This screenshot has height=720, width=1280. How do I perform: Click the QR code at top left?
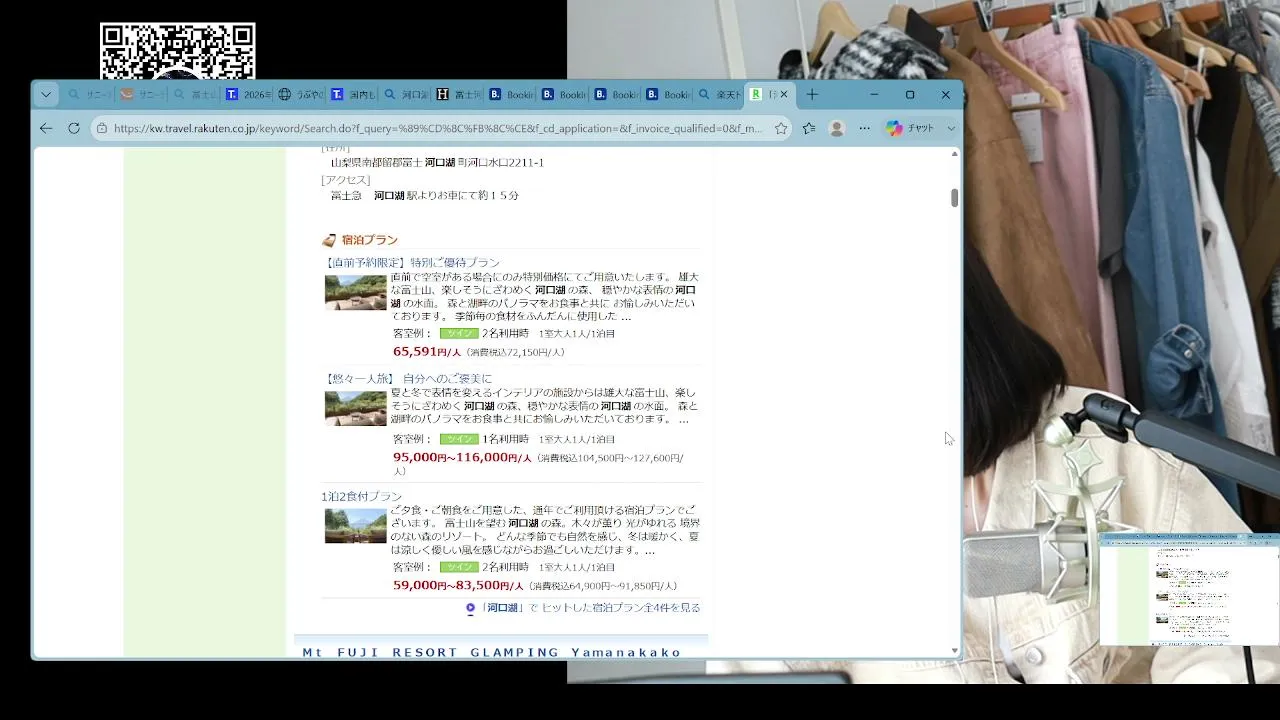tap(178, 51)
